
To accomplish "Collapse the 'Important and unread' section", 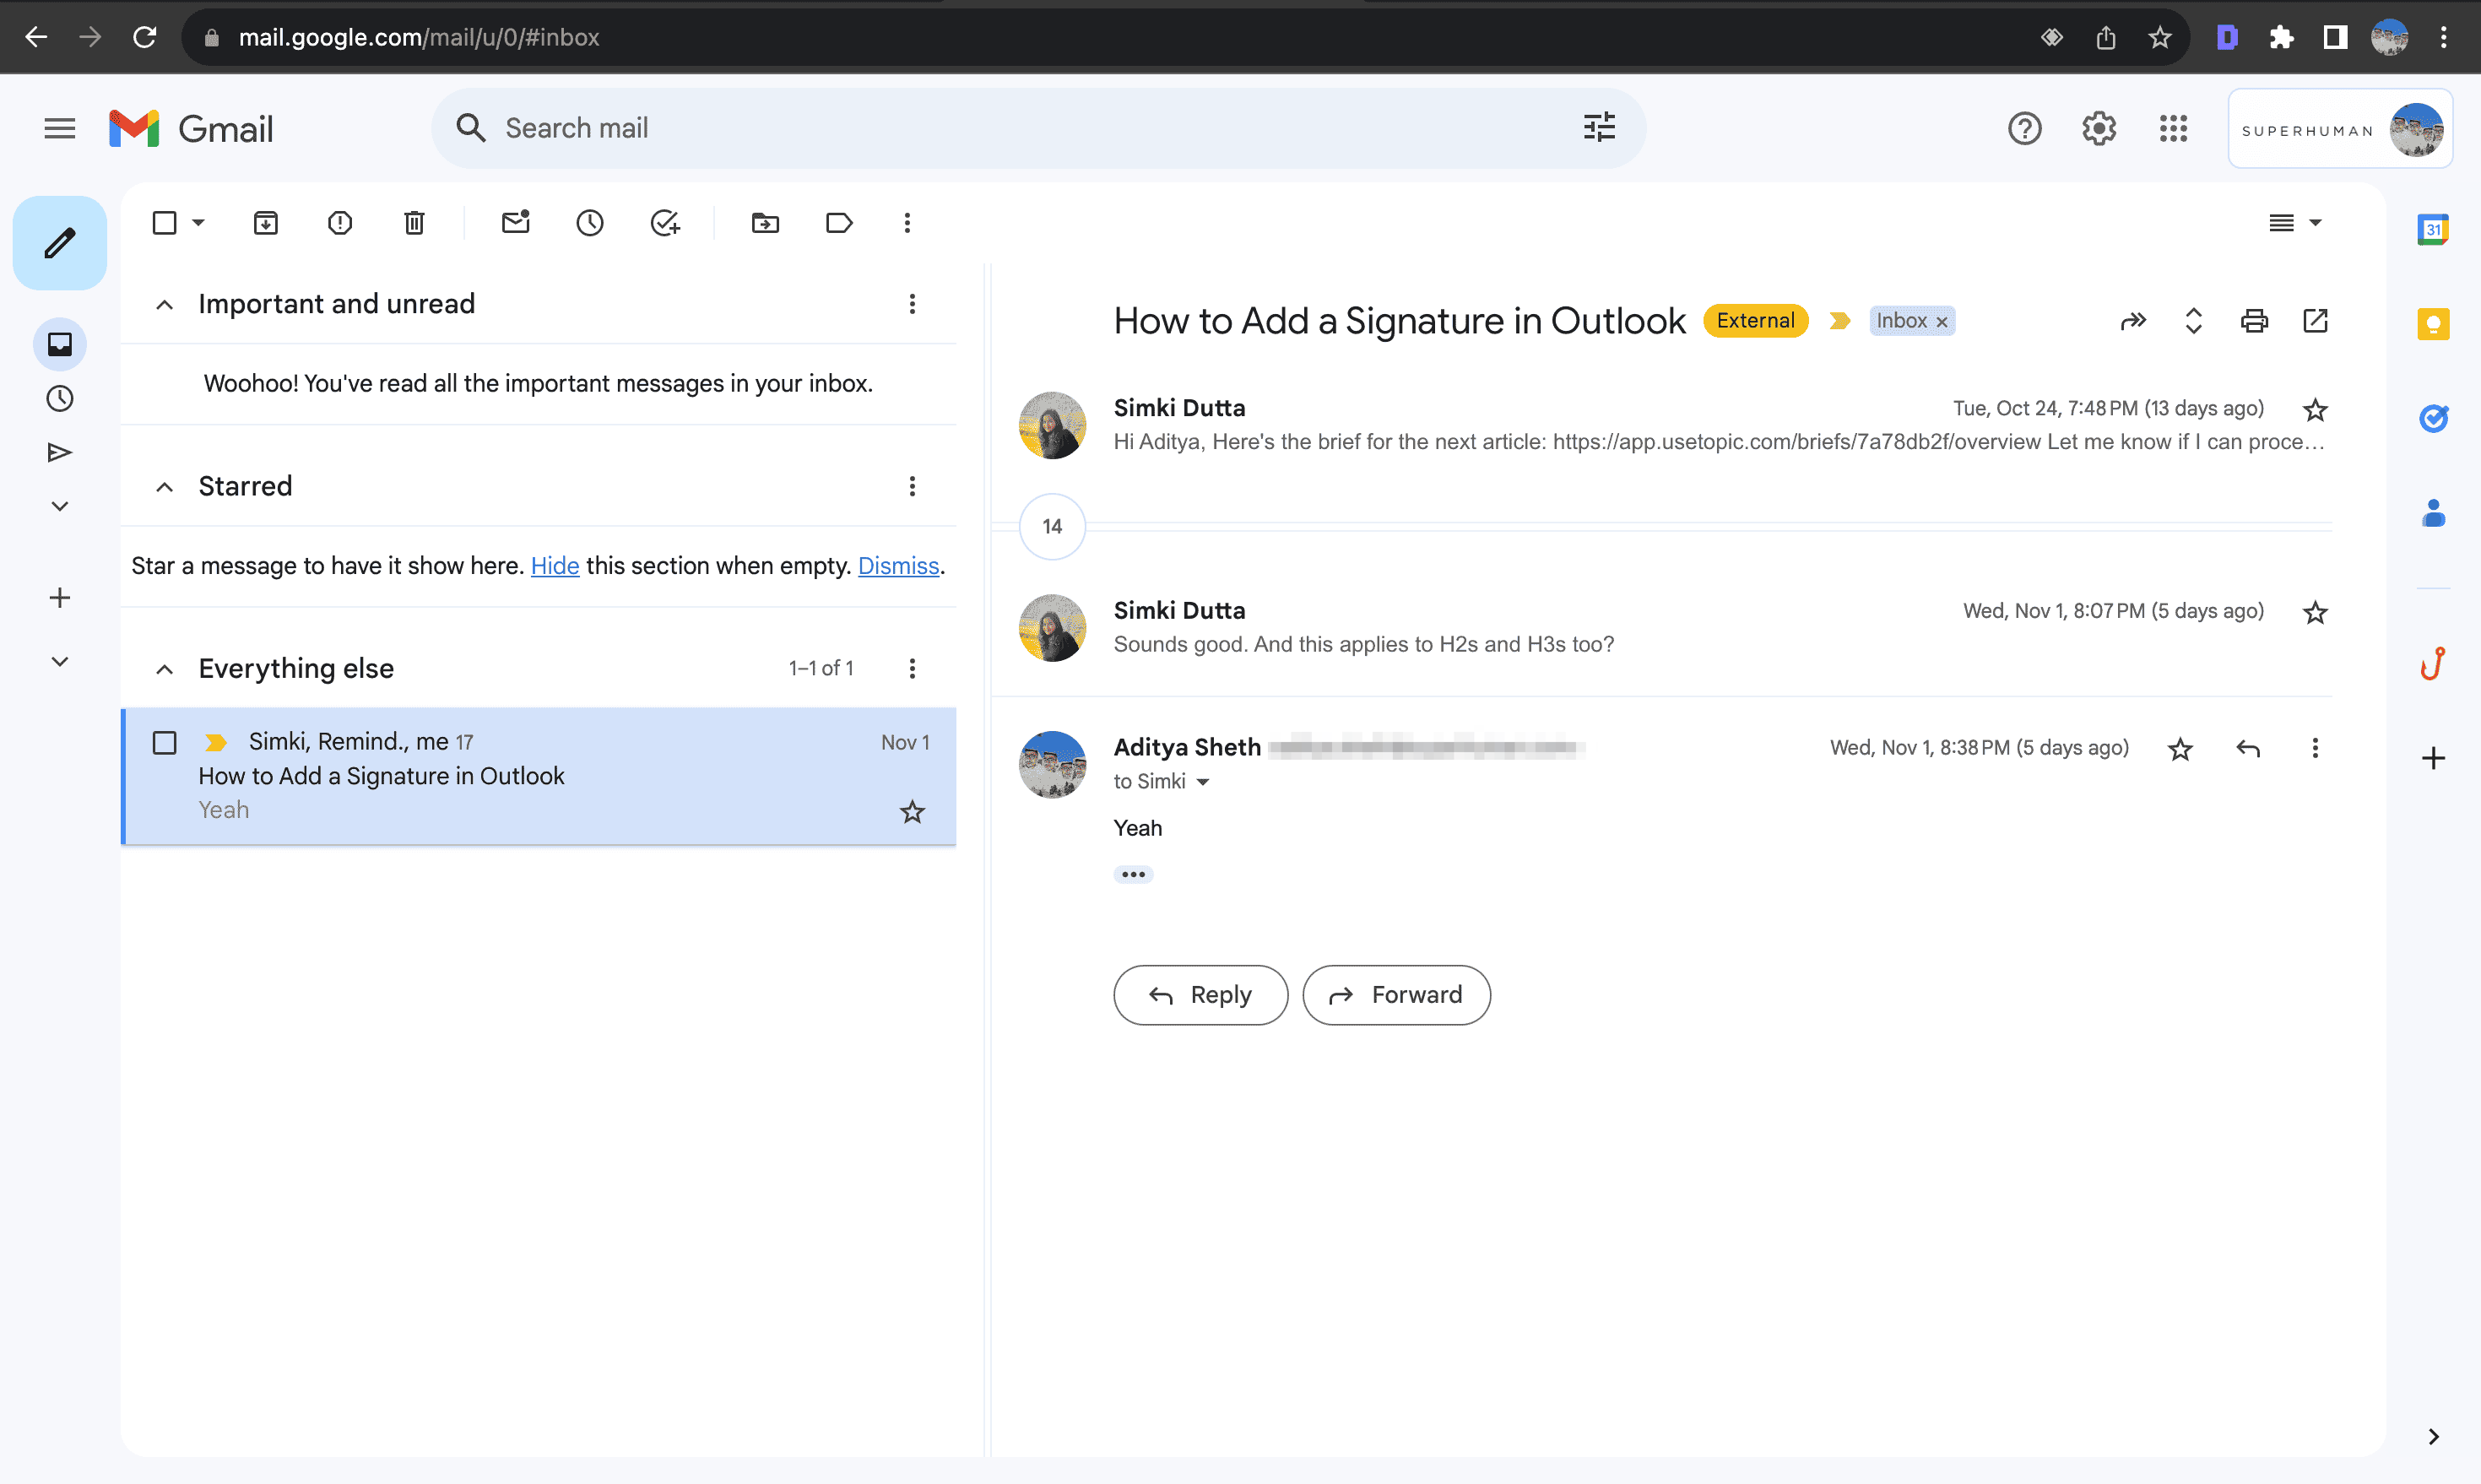I will click(x=162, y=302).
